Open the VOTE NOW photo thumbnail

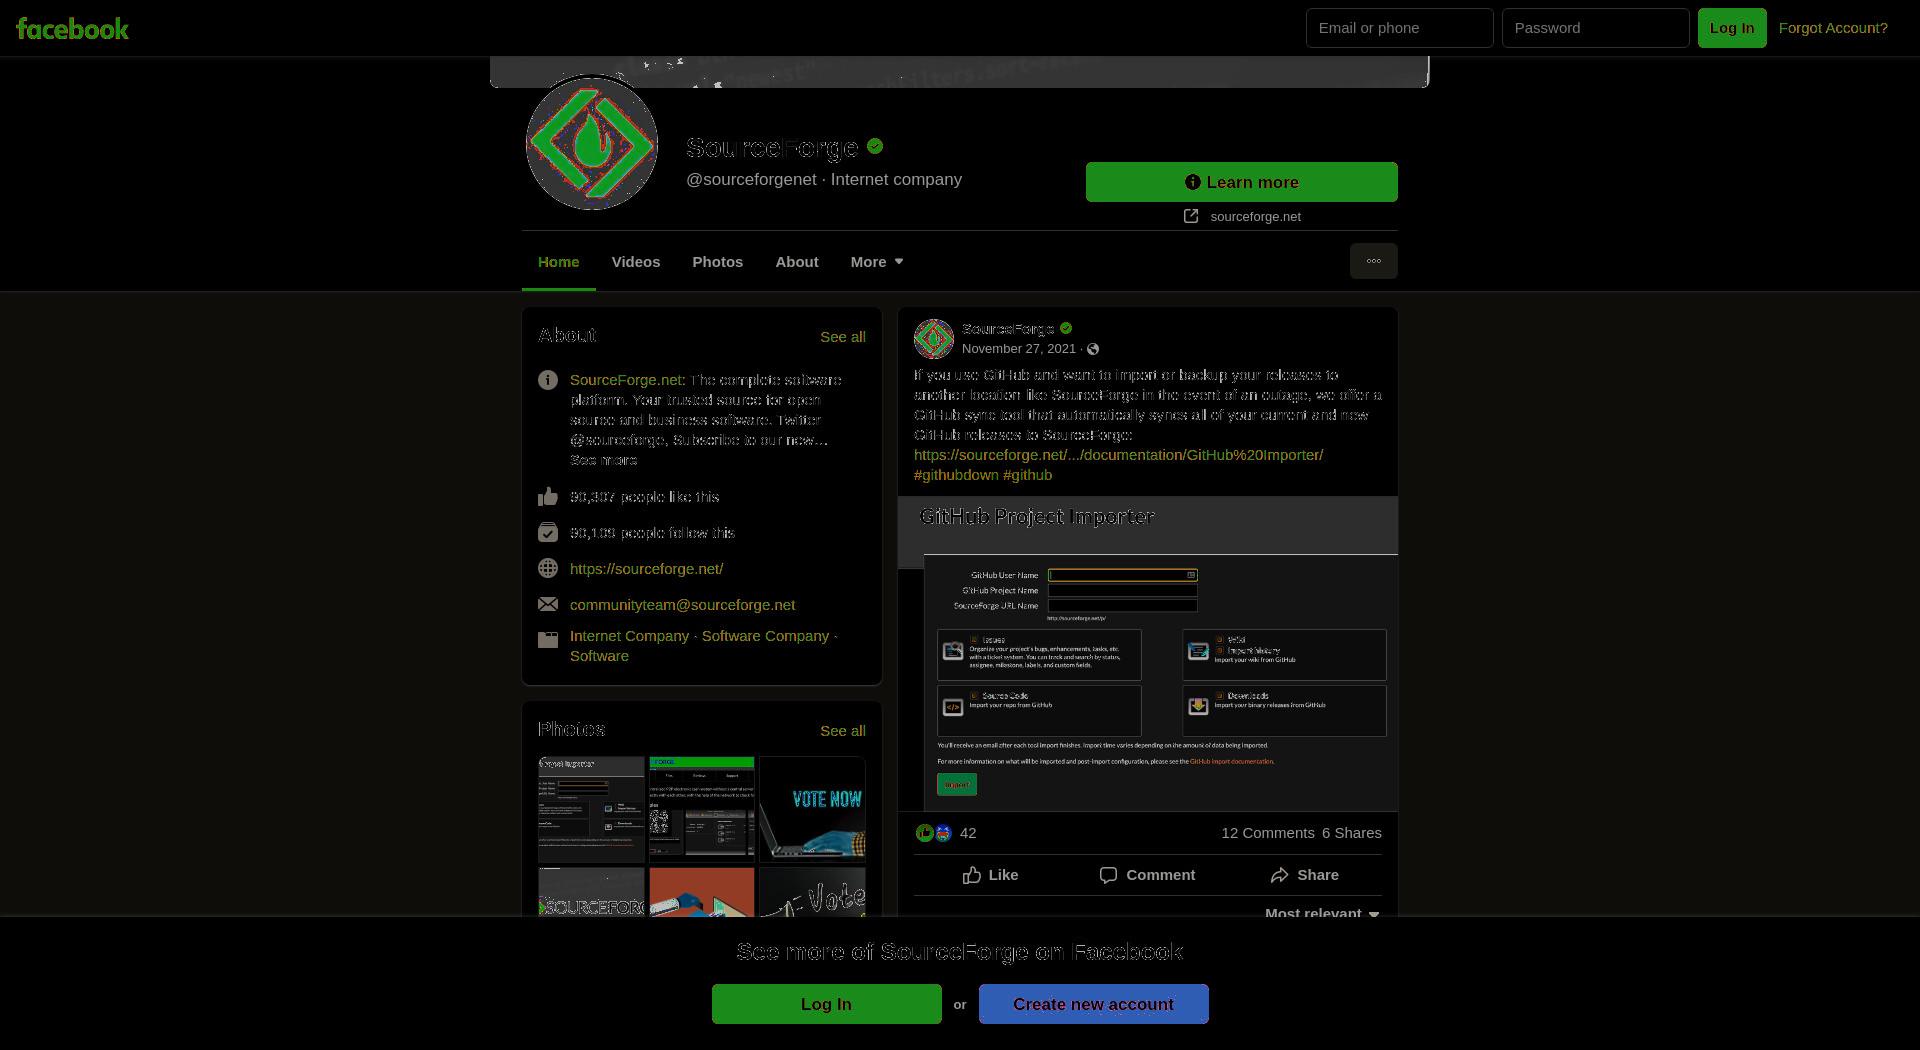[x=812, y=809]
